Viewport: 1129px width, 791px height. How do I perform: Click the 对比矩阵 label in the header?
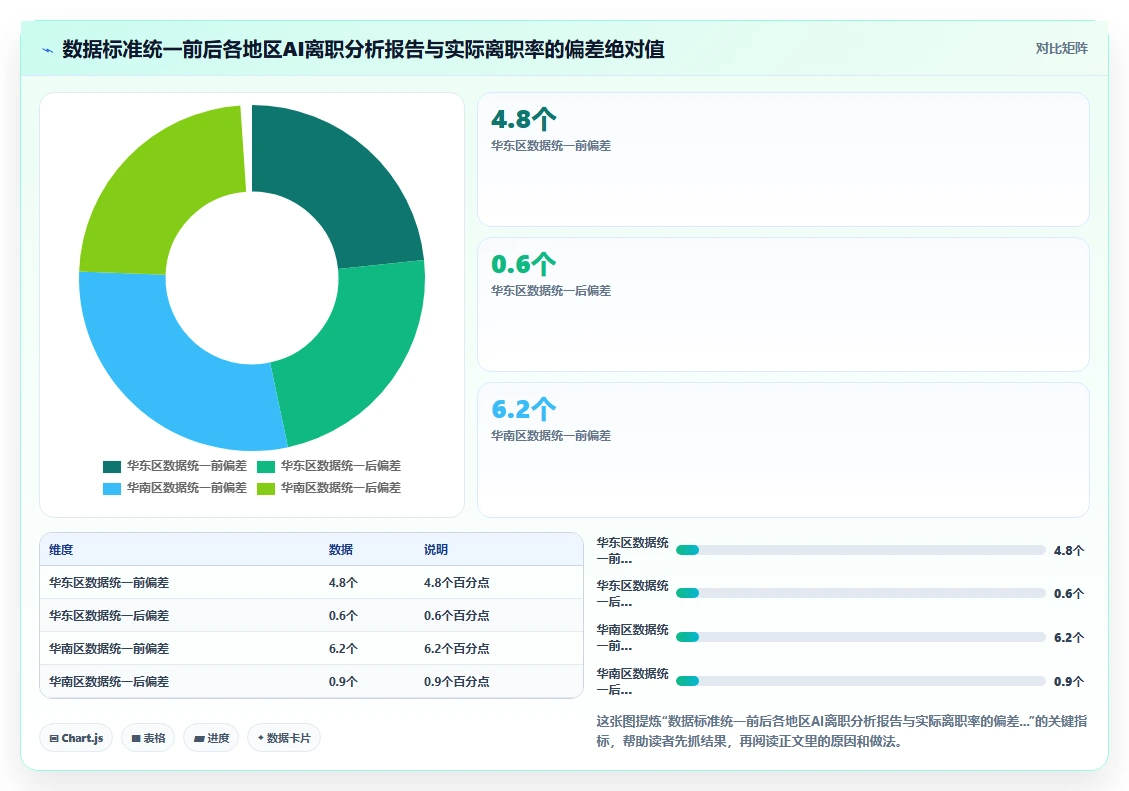[x=1061, y=48]
